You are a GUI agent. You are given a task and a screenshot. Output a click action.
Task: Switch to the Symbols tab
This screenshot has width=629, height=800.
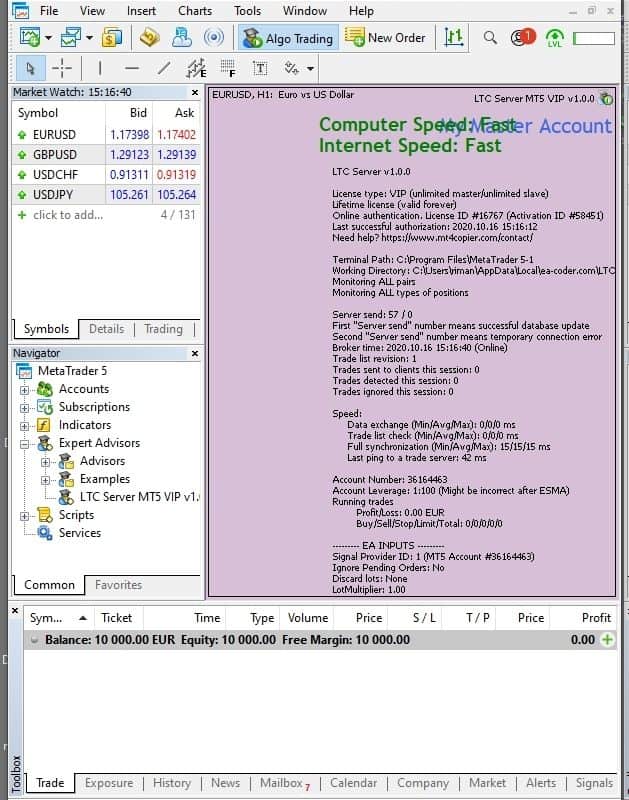pos(46,329)
